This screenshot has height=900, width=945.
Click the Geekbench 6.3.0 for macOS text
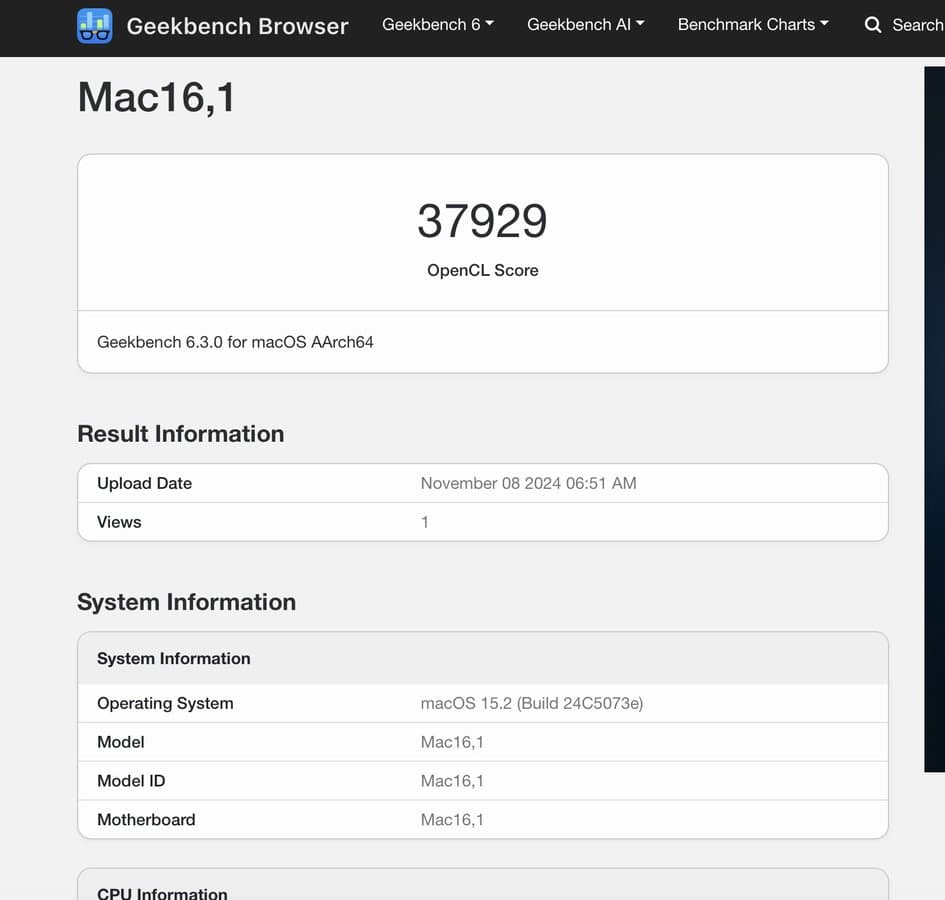(235, 342)
